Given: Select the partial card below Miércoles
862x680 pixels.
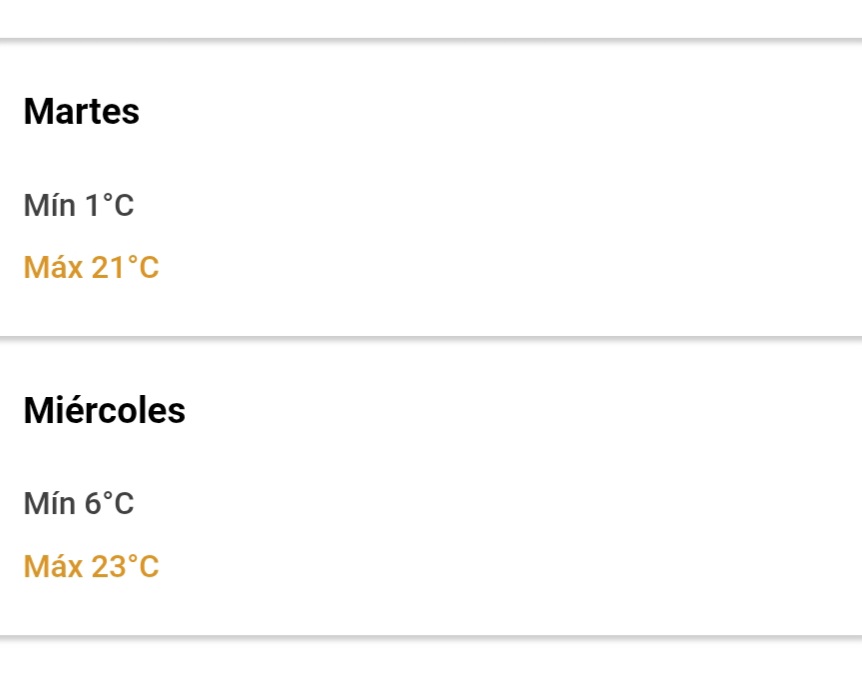Looking at the screenshot, I should [x=431, y=660].
